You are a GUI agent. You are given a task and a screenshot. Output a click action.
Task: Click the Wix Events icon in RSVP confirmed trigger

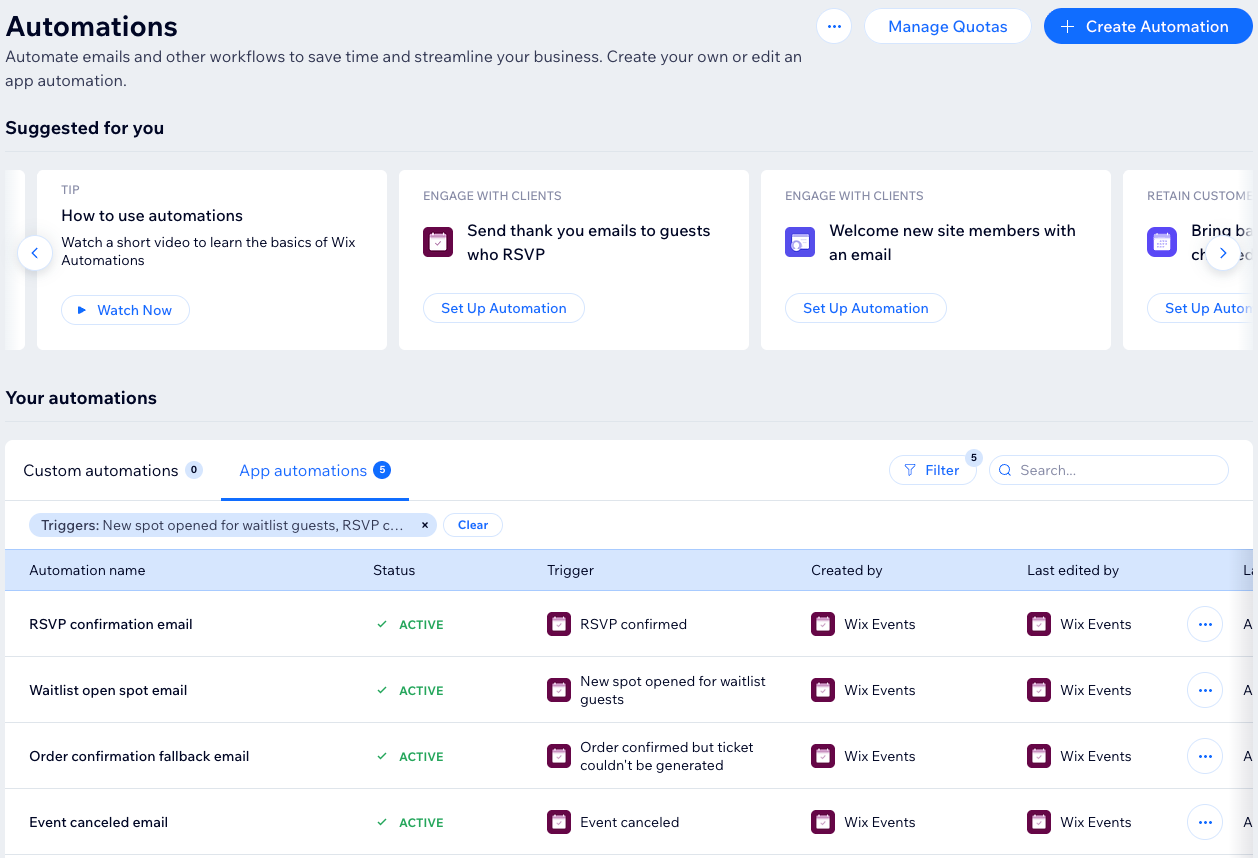point(559,624)
